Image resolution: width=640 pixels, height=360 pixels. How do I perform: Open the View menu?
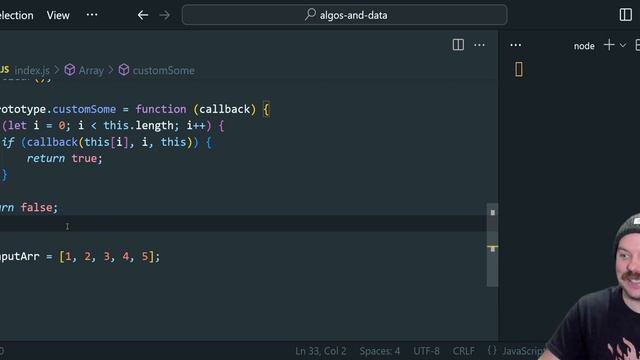pos(58,16)
